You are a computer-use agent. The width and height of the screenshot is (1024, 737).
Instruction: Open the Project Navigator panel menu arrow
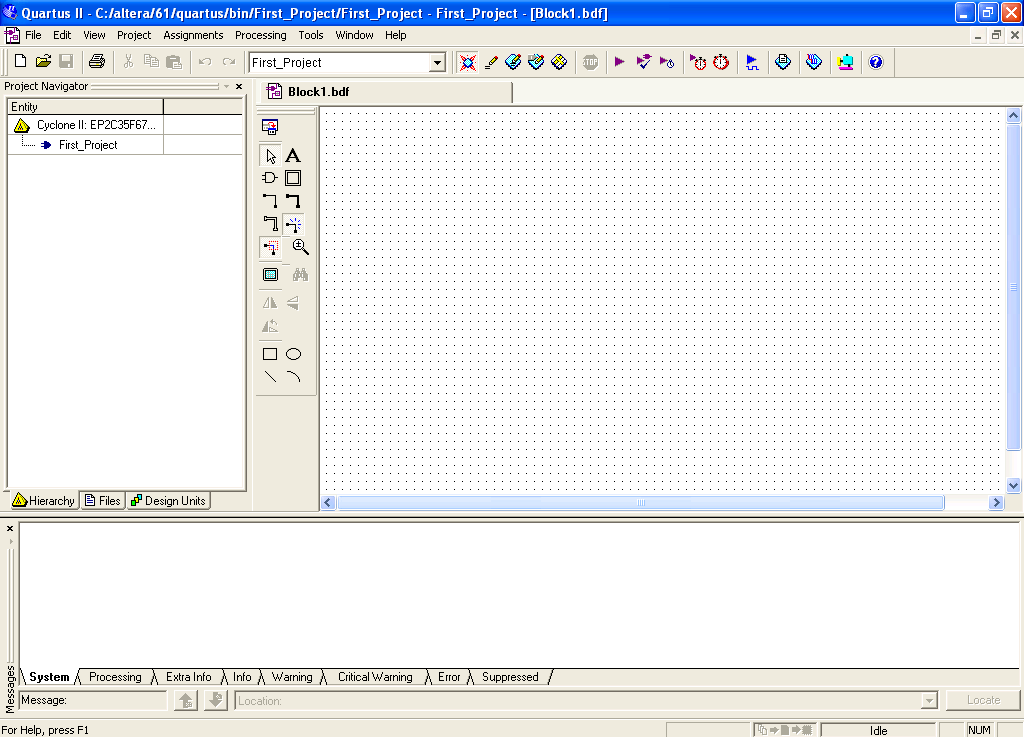tap(227, 86)
